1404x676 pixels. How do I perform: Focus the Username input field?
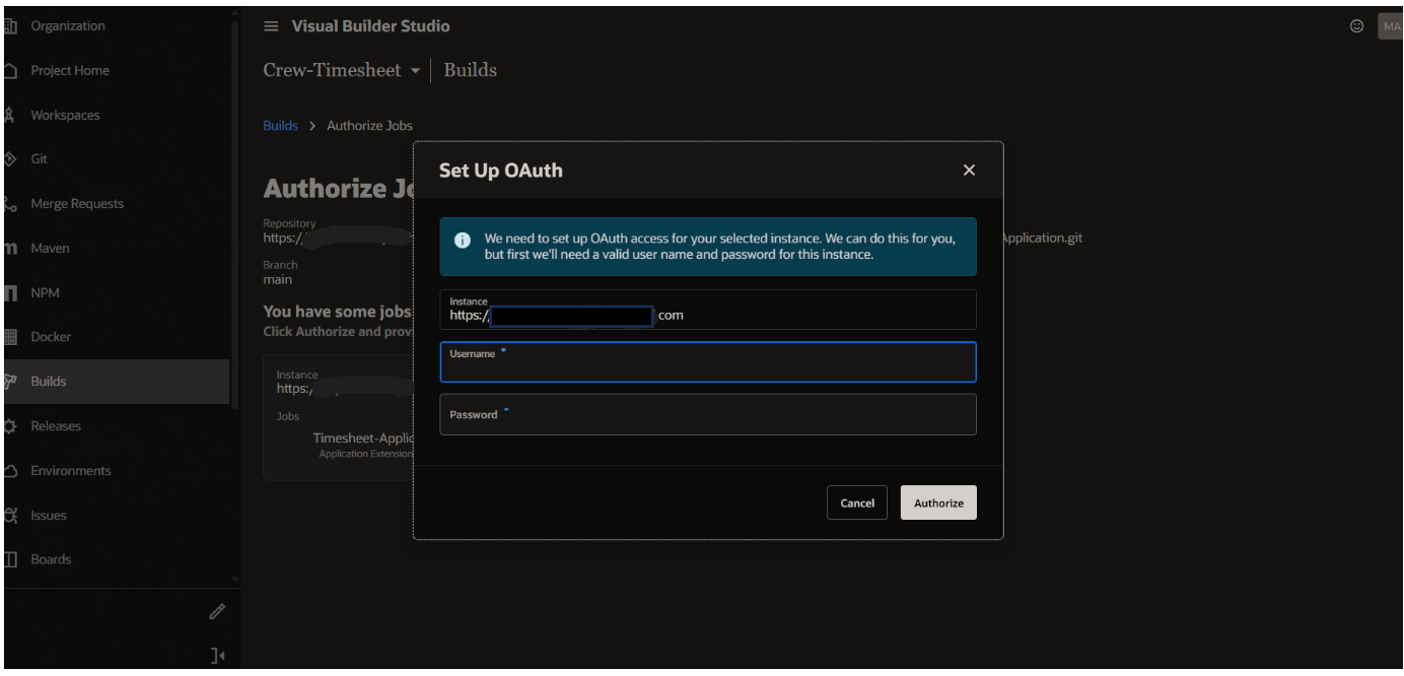708,367
